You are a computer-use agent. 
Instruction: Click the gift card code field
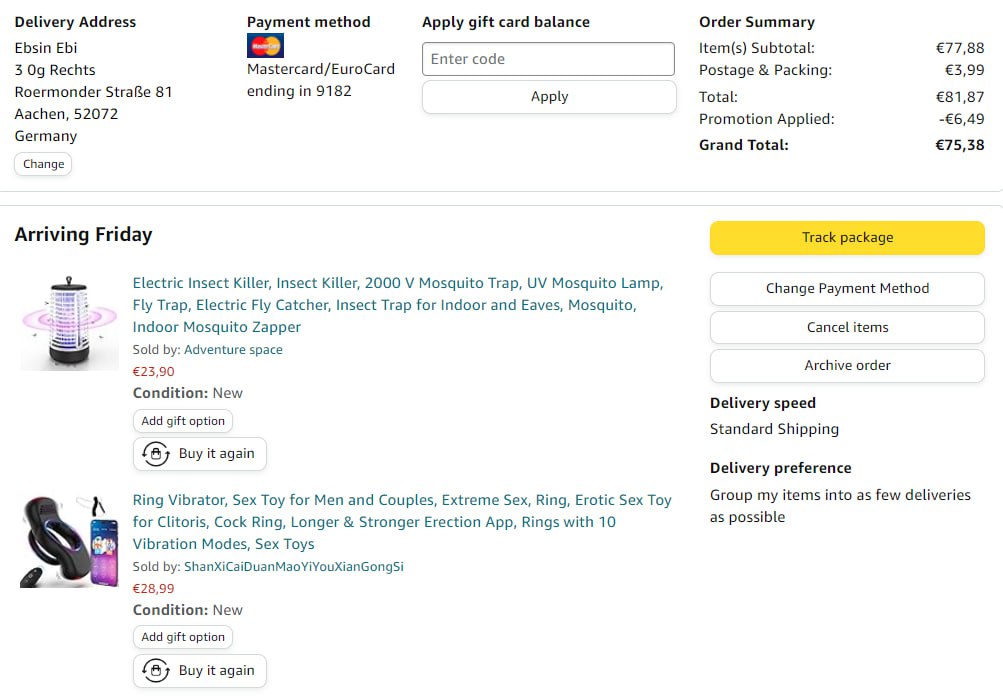(548, 59)
